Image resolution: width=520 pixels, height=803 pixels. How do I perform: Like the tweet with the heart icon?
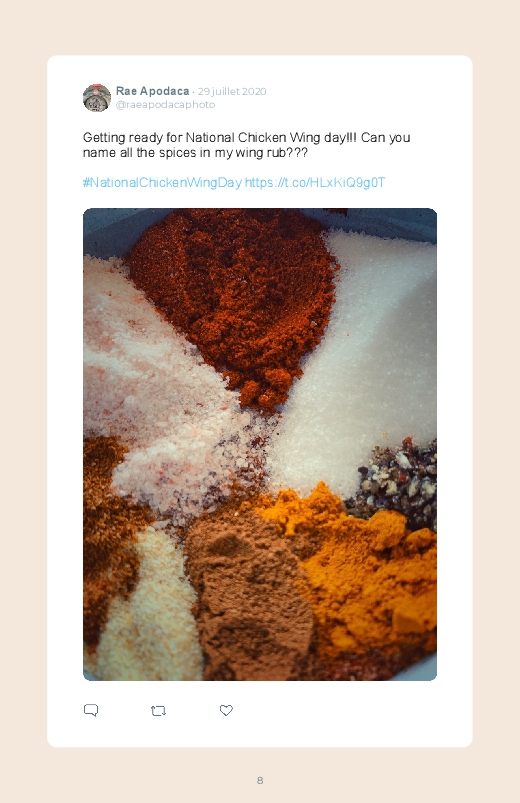click(x=226, y=710)
